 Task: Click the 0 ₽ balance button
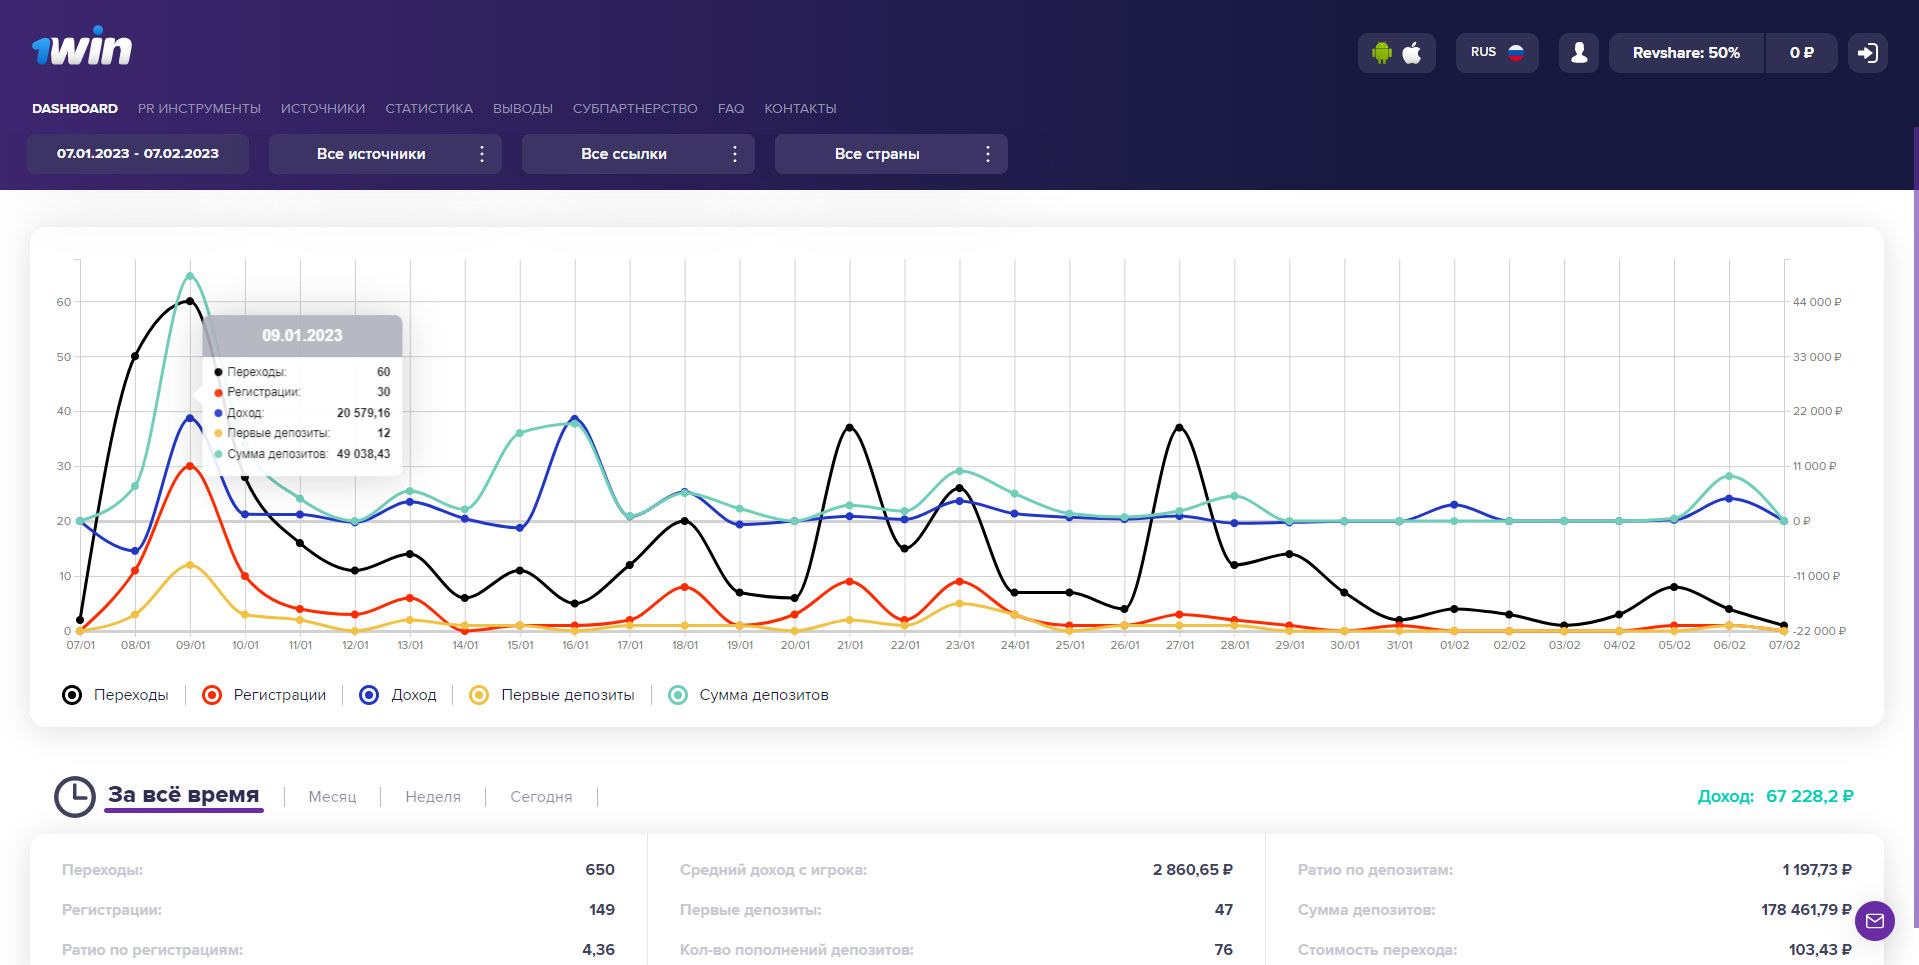click(1801, 53)
